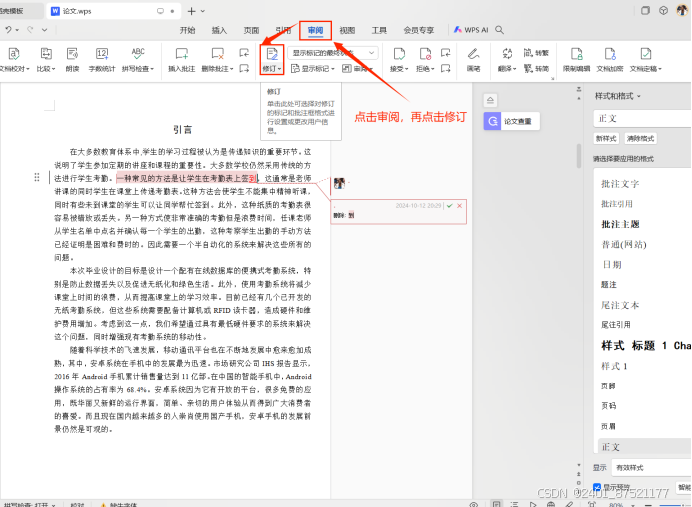Click the search magnifier next to WPS AI
Image resolution: width=692 pixels, height=507 pixels.
pyautogui.click(x=499, y=30)
